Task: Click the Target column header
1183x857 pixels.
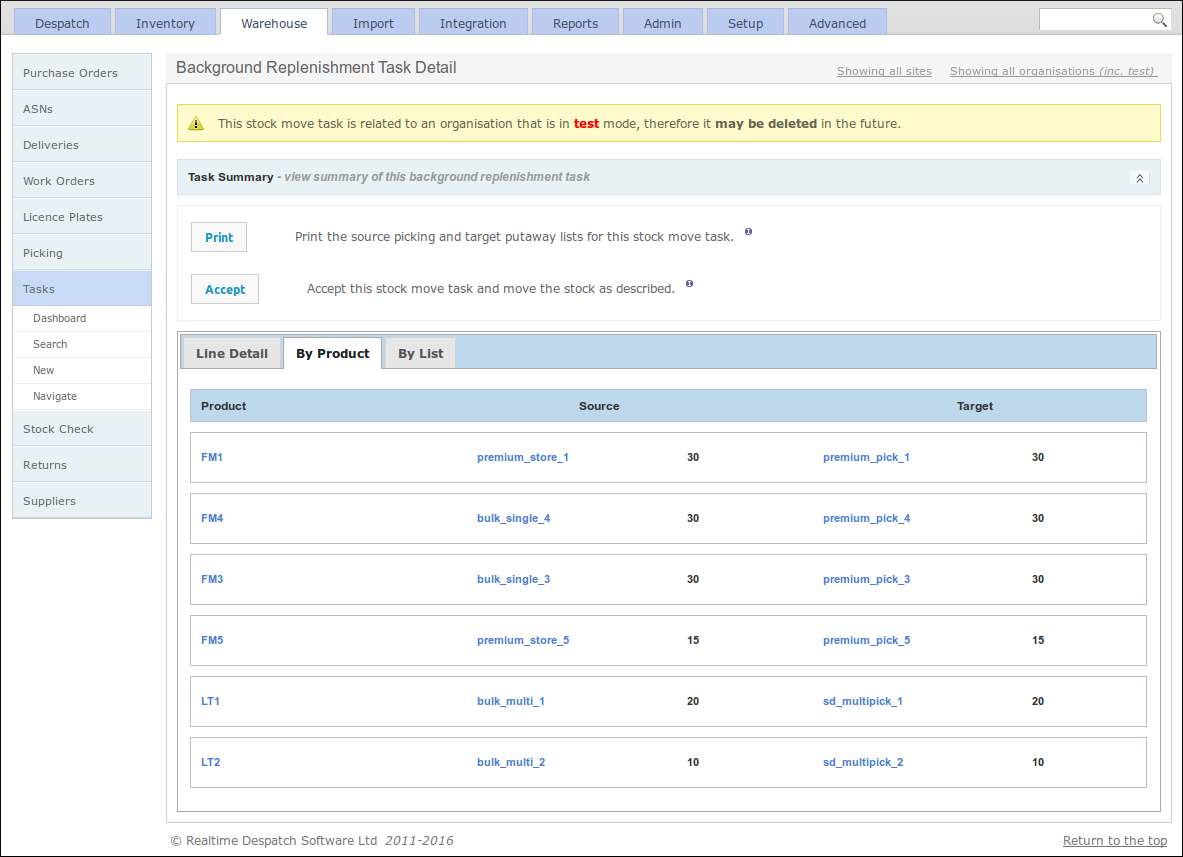Action: coord(975,406)
